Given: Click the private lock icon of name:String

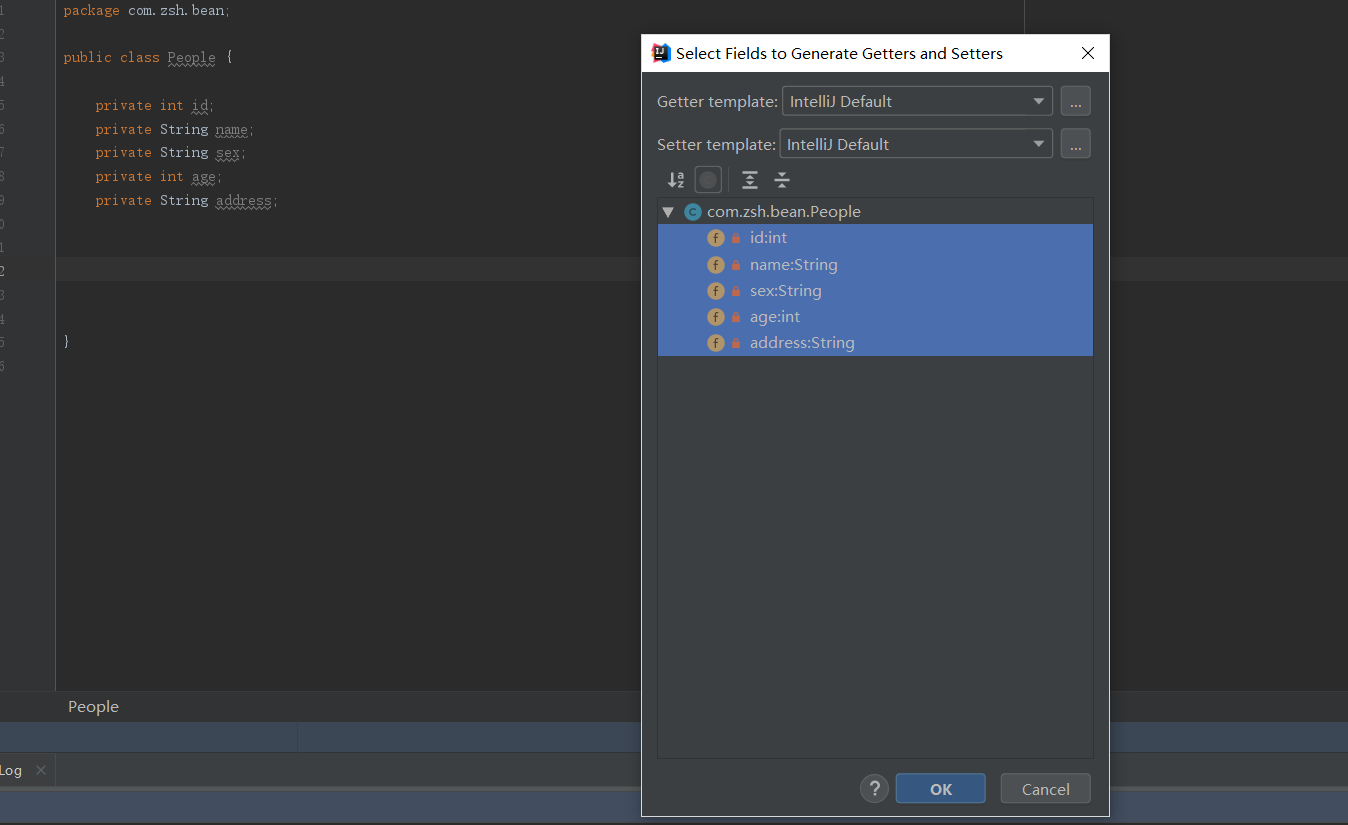Looking at the screenshot, I should pos(736,265).
